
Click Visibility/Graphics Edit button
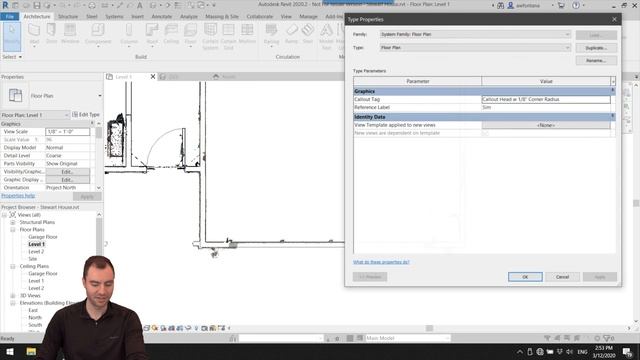(x=67, y=172)
